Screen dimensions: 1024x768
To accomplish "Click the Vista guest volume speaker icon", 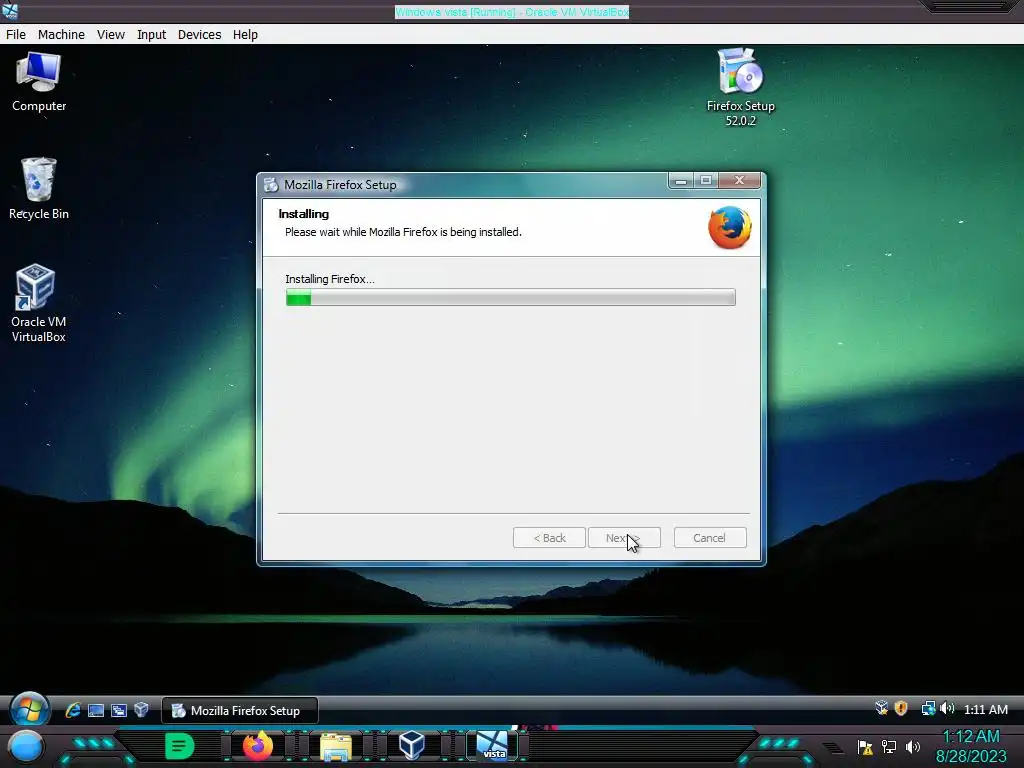I will coord(946,708).
